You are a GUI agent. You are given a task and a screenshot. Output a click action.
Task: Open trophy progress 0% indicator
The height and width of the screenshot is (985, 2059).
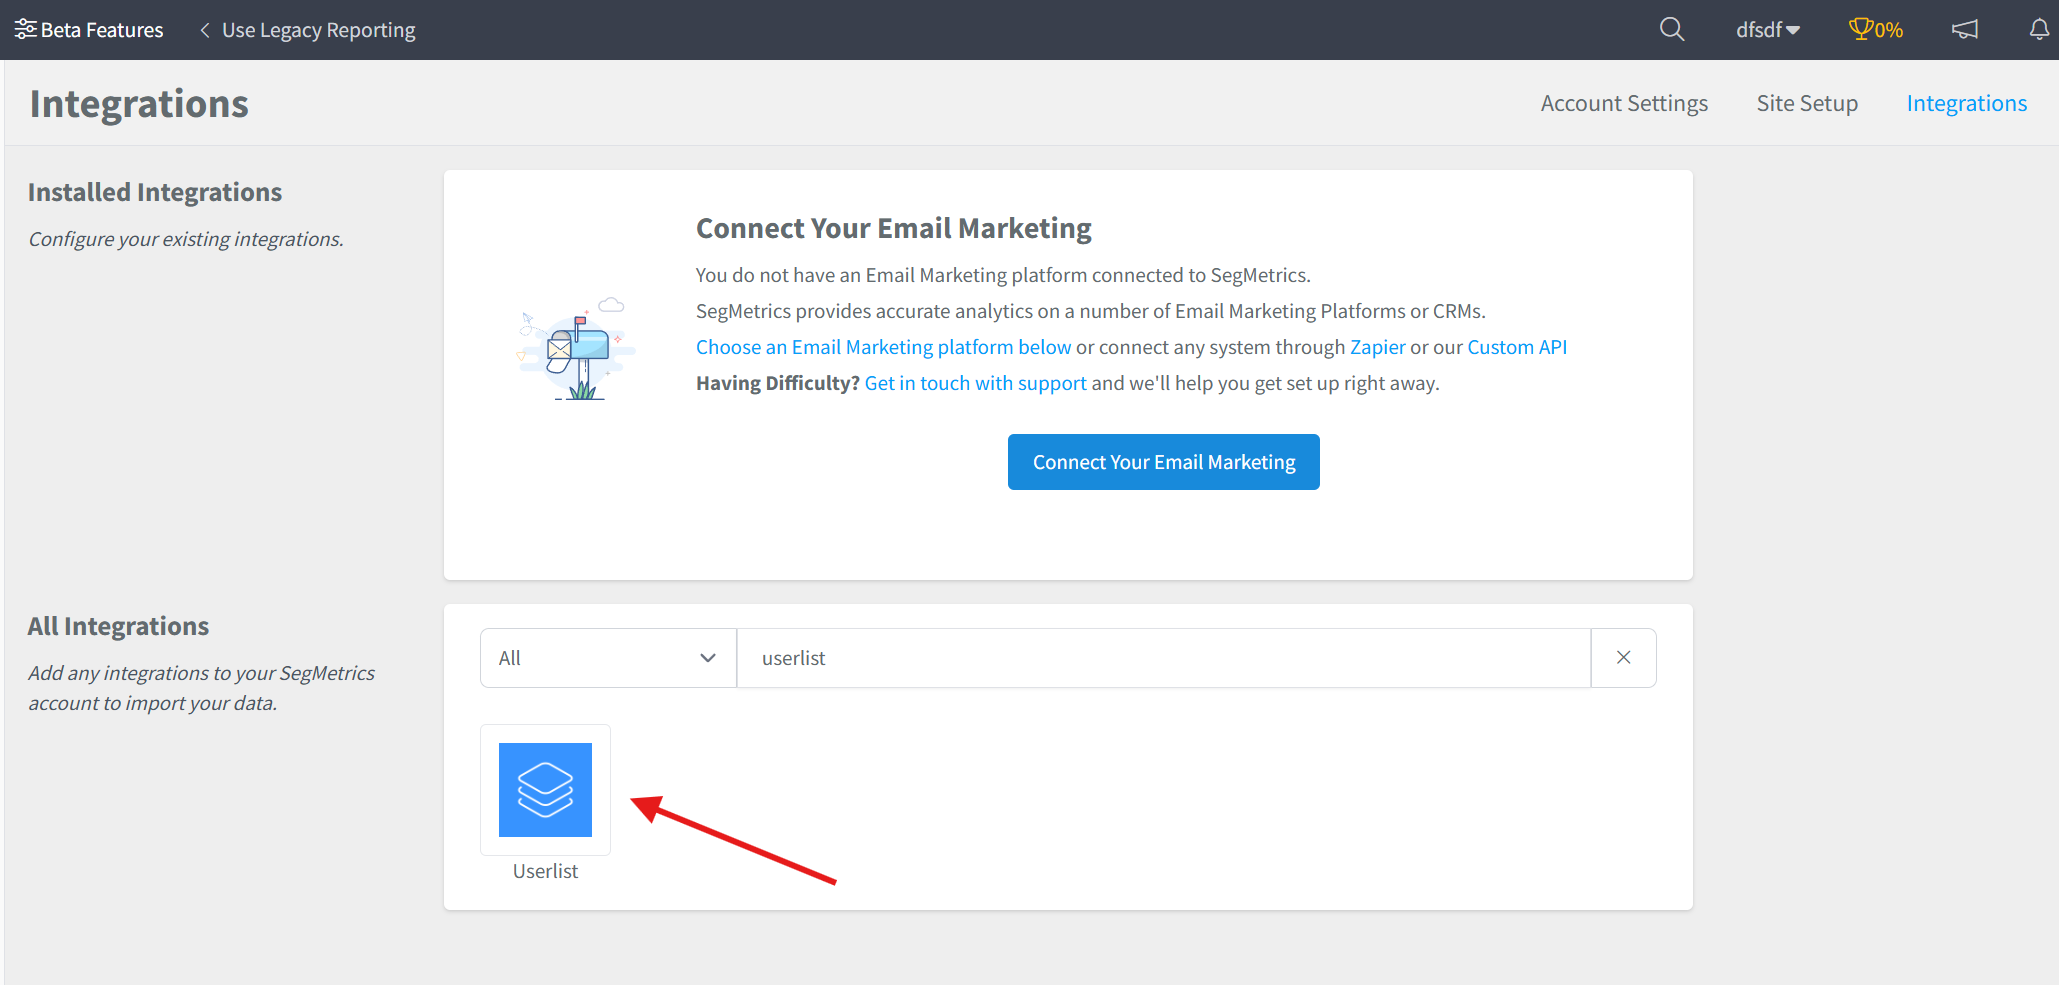[x=1876, y=30]
